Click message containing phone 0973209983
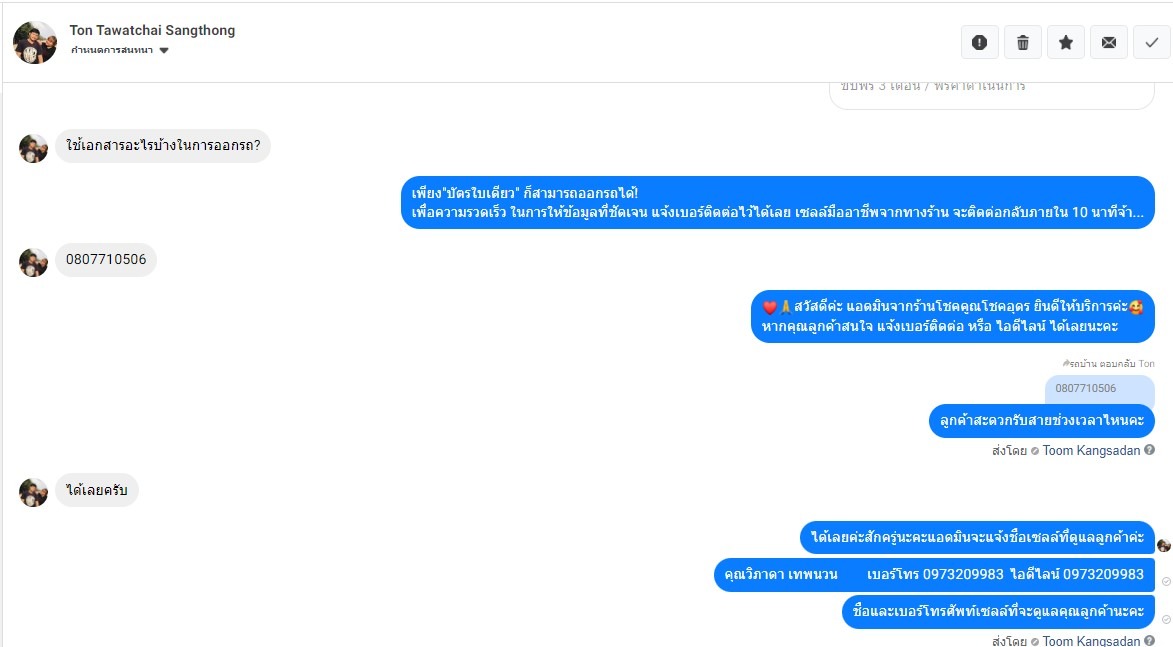Viewport: 1173px width, 647px height. click(934, 574)
